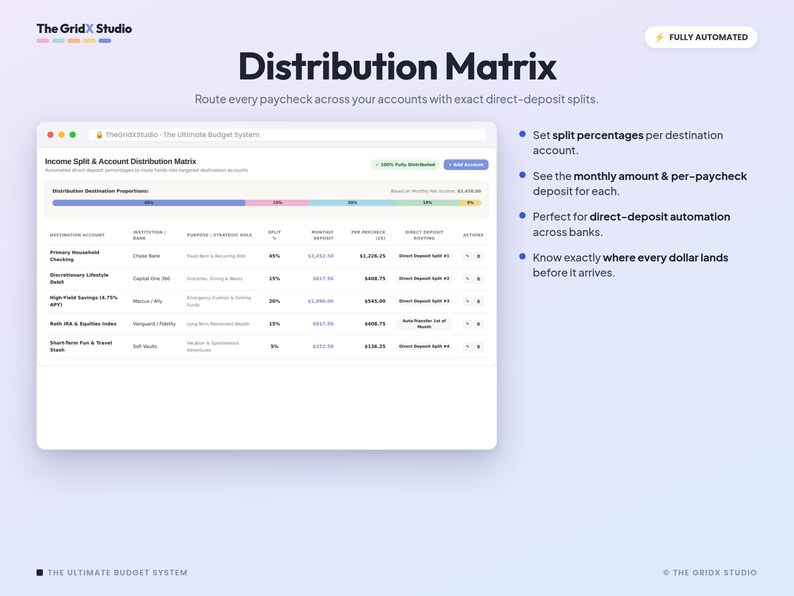Viewport: 794px width, 596px height.
Task: Click the Chase Bank cell
Action: [x=146, y=256]
